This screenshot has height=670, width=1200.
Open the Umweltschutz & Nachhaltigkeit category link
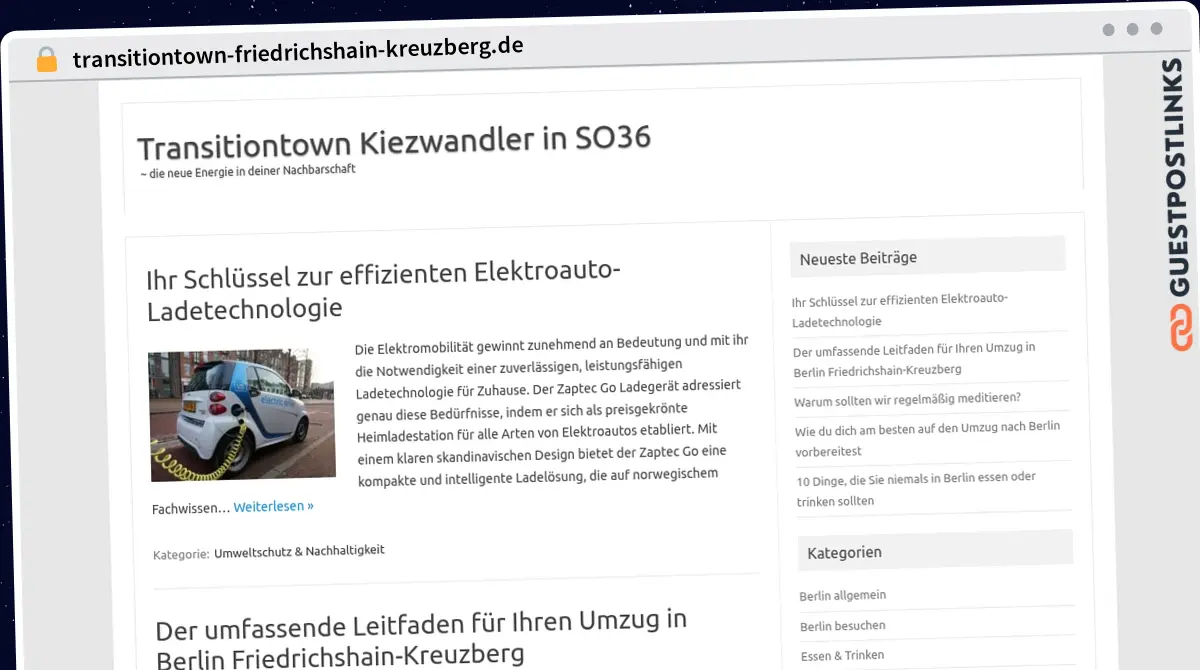click(x=299, y=550)
